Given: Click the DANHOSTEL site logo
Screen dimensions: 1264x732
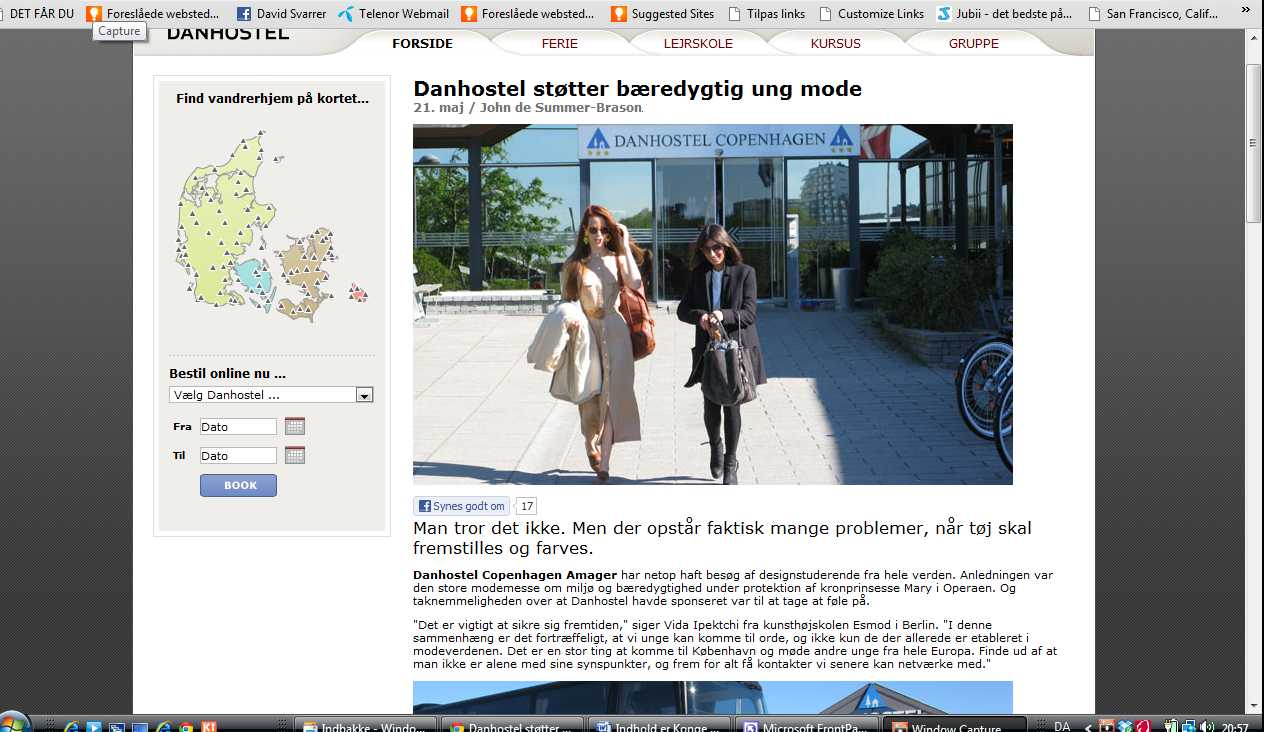Looking at the screenshot, I should click(227, 33).
